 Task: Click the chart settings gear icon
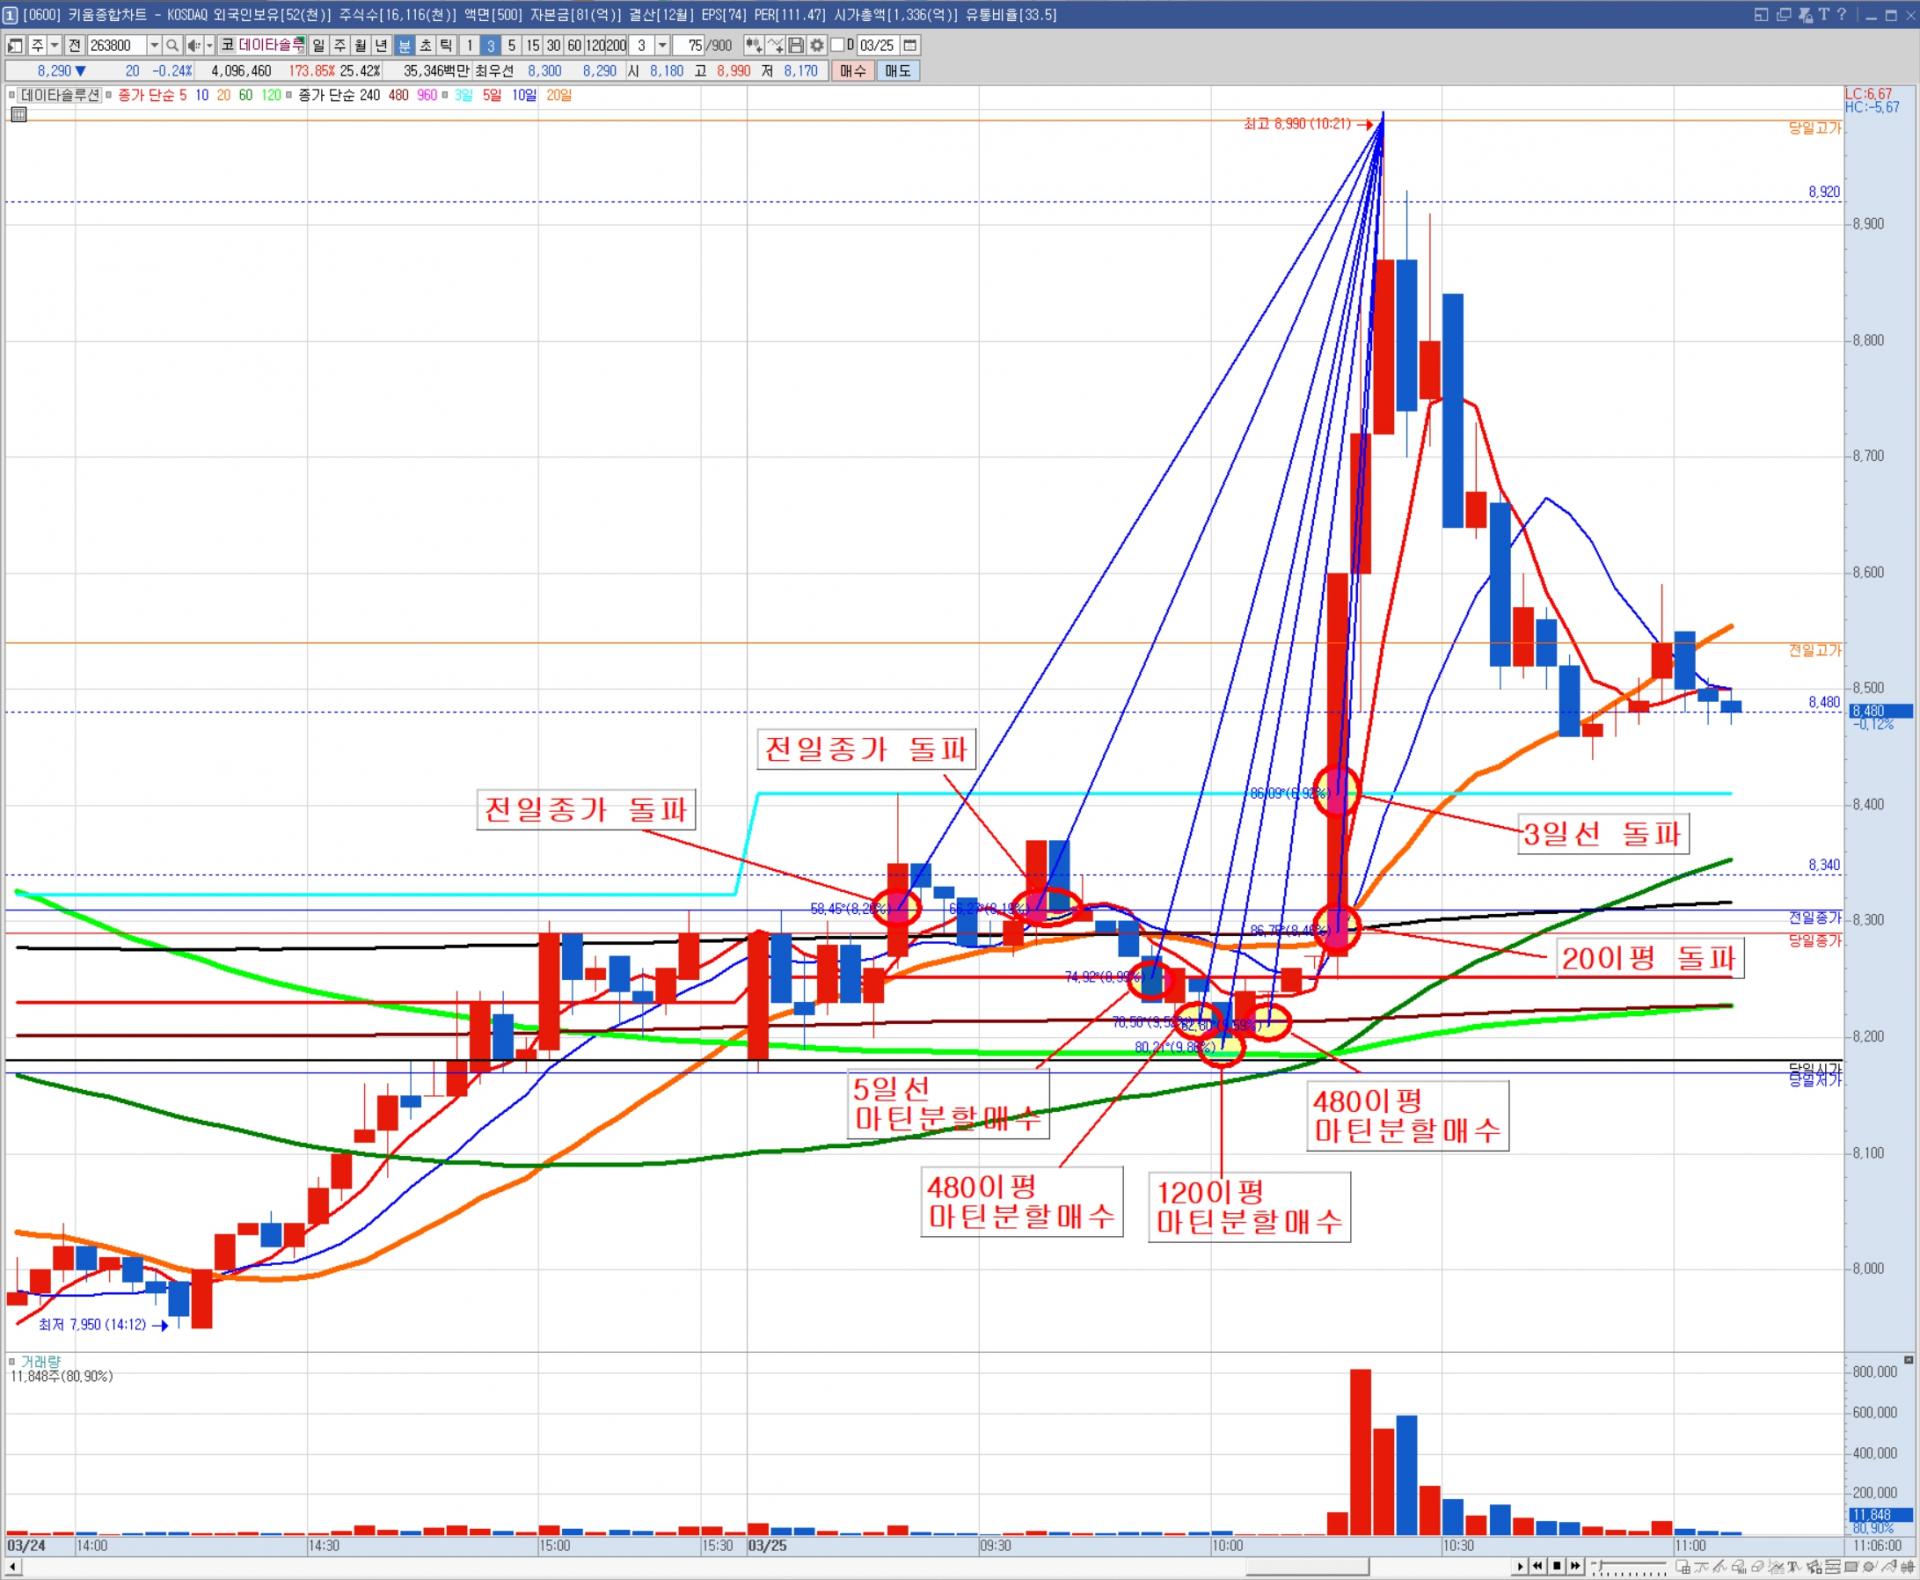pyautogui.click(x=817, y=45)
